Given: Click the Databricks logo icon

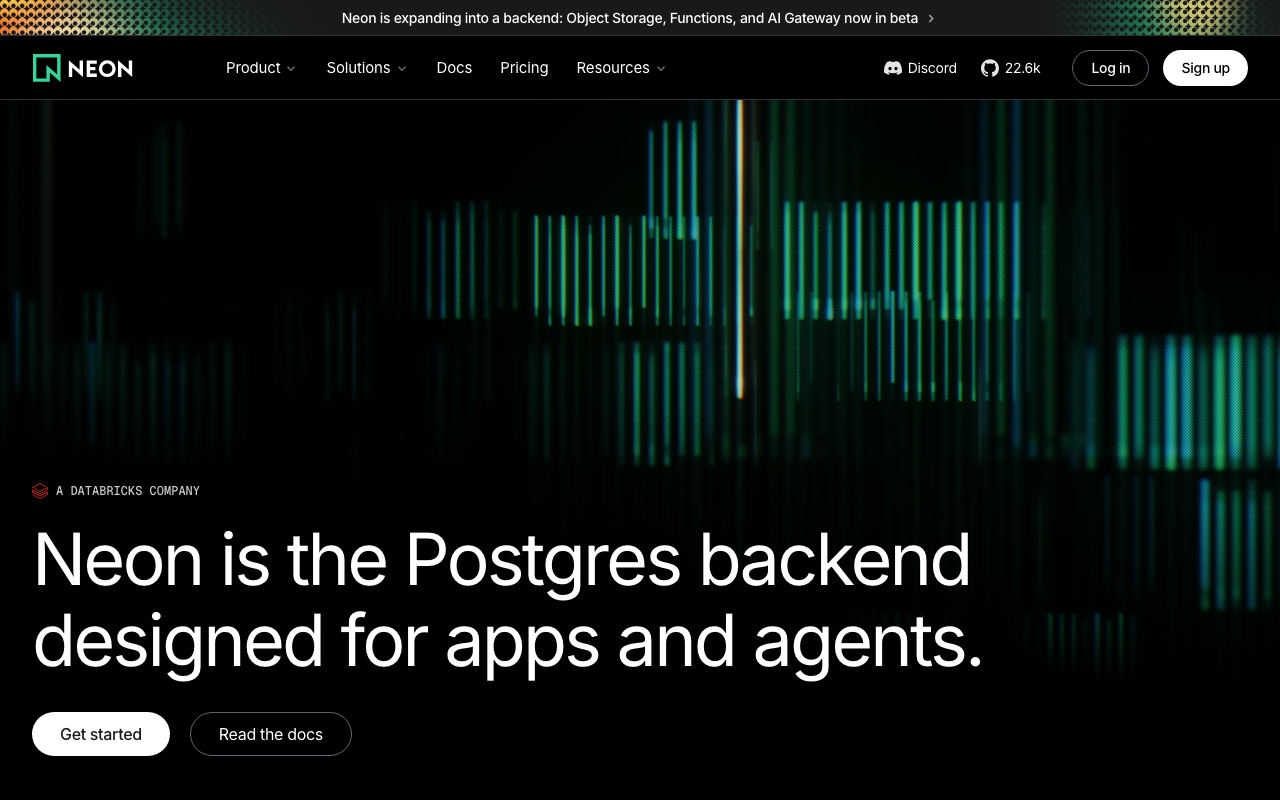Looking at the screenshot, I should [x=40, y=491].
